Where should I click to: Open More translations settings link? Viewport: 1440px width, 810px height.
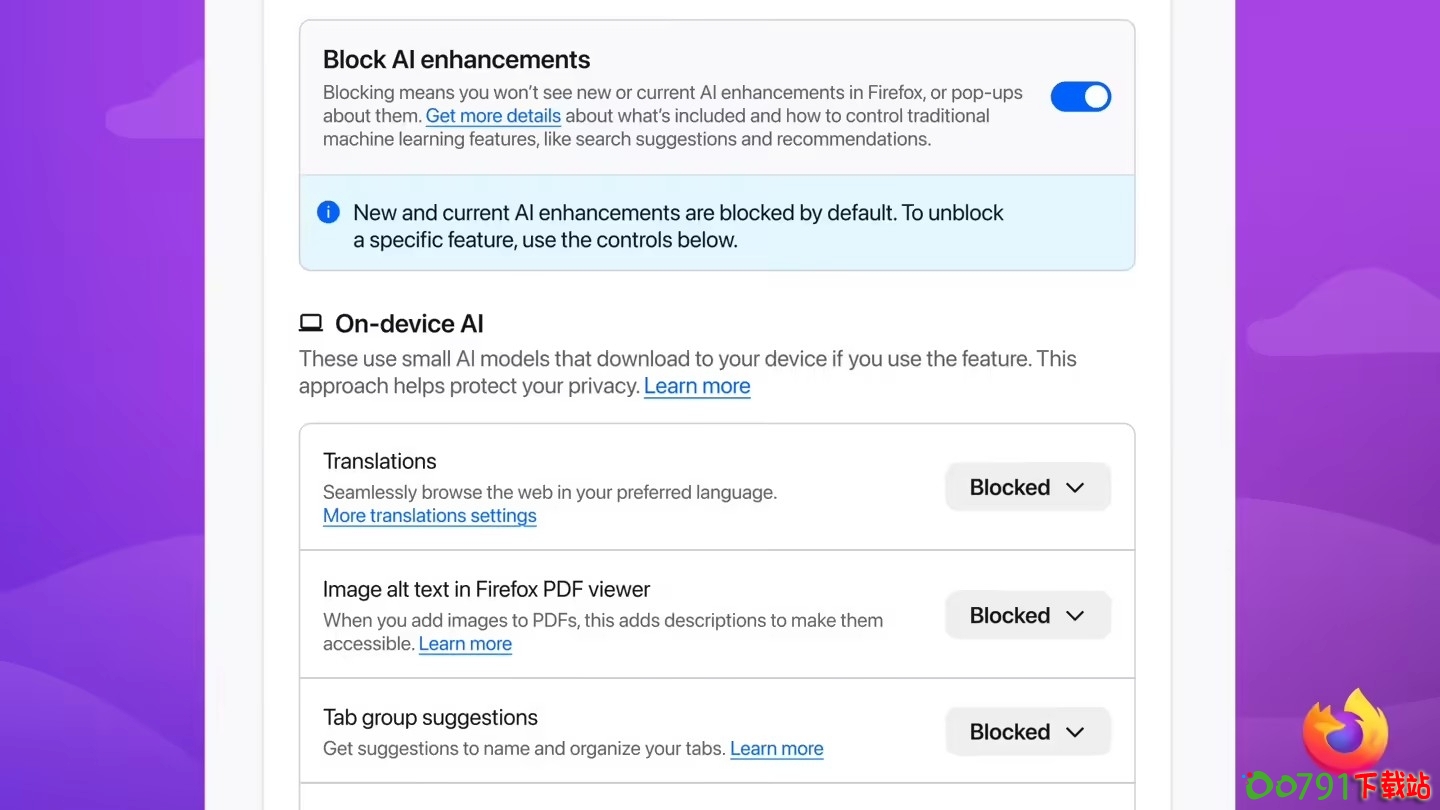click(x=430, y=516)
